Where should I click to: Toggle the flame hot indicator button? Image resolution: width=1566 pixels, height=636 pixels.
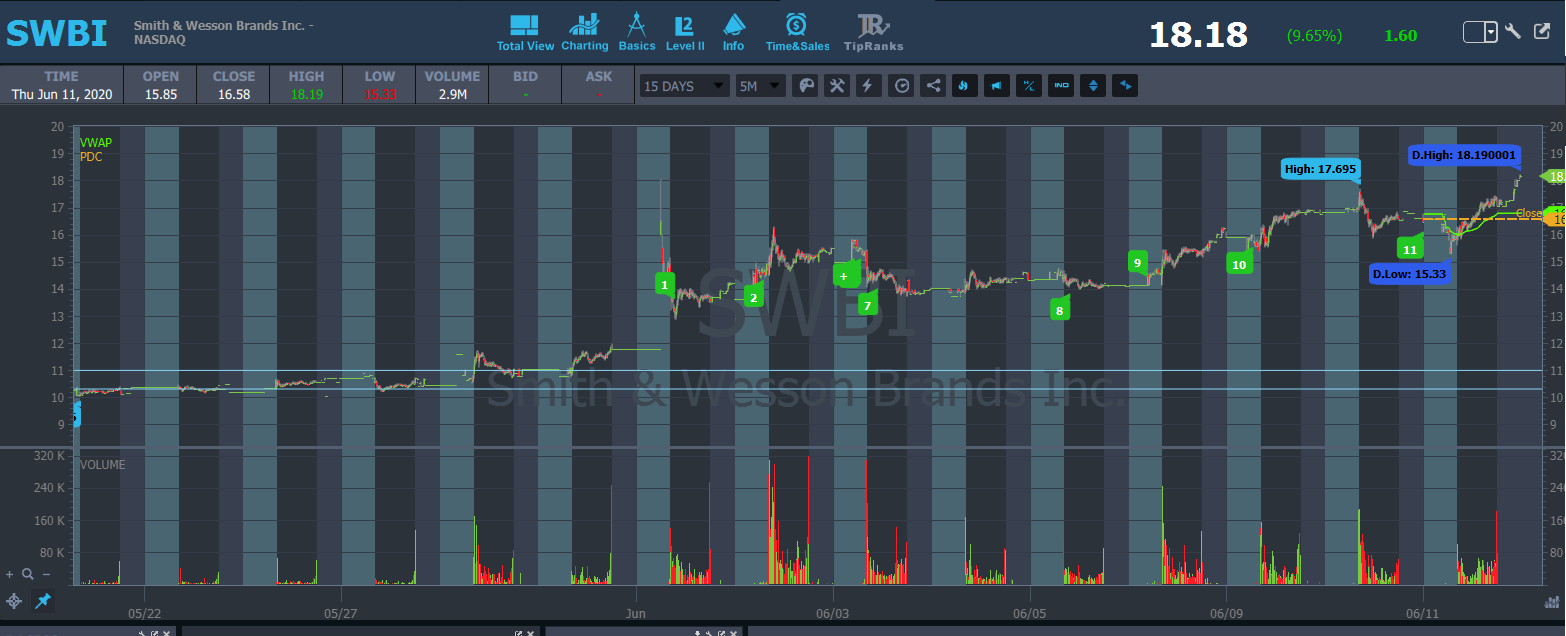(964, 86)
